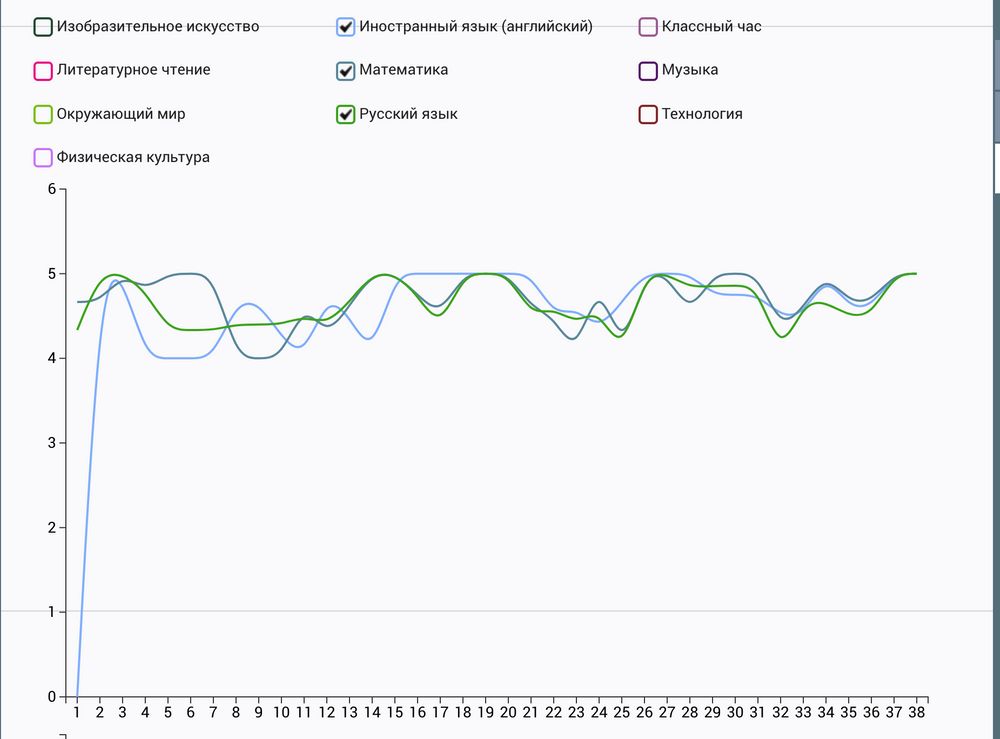Viewport: 1000px width, 739px height.
Task: Turn on the Технология checkbox
Action: pyautogui.click(x=648, y=115)
